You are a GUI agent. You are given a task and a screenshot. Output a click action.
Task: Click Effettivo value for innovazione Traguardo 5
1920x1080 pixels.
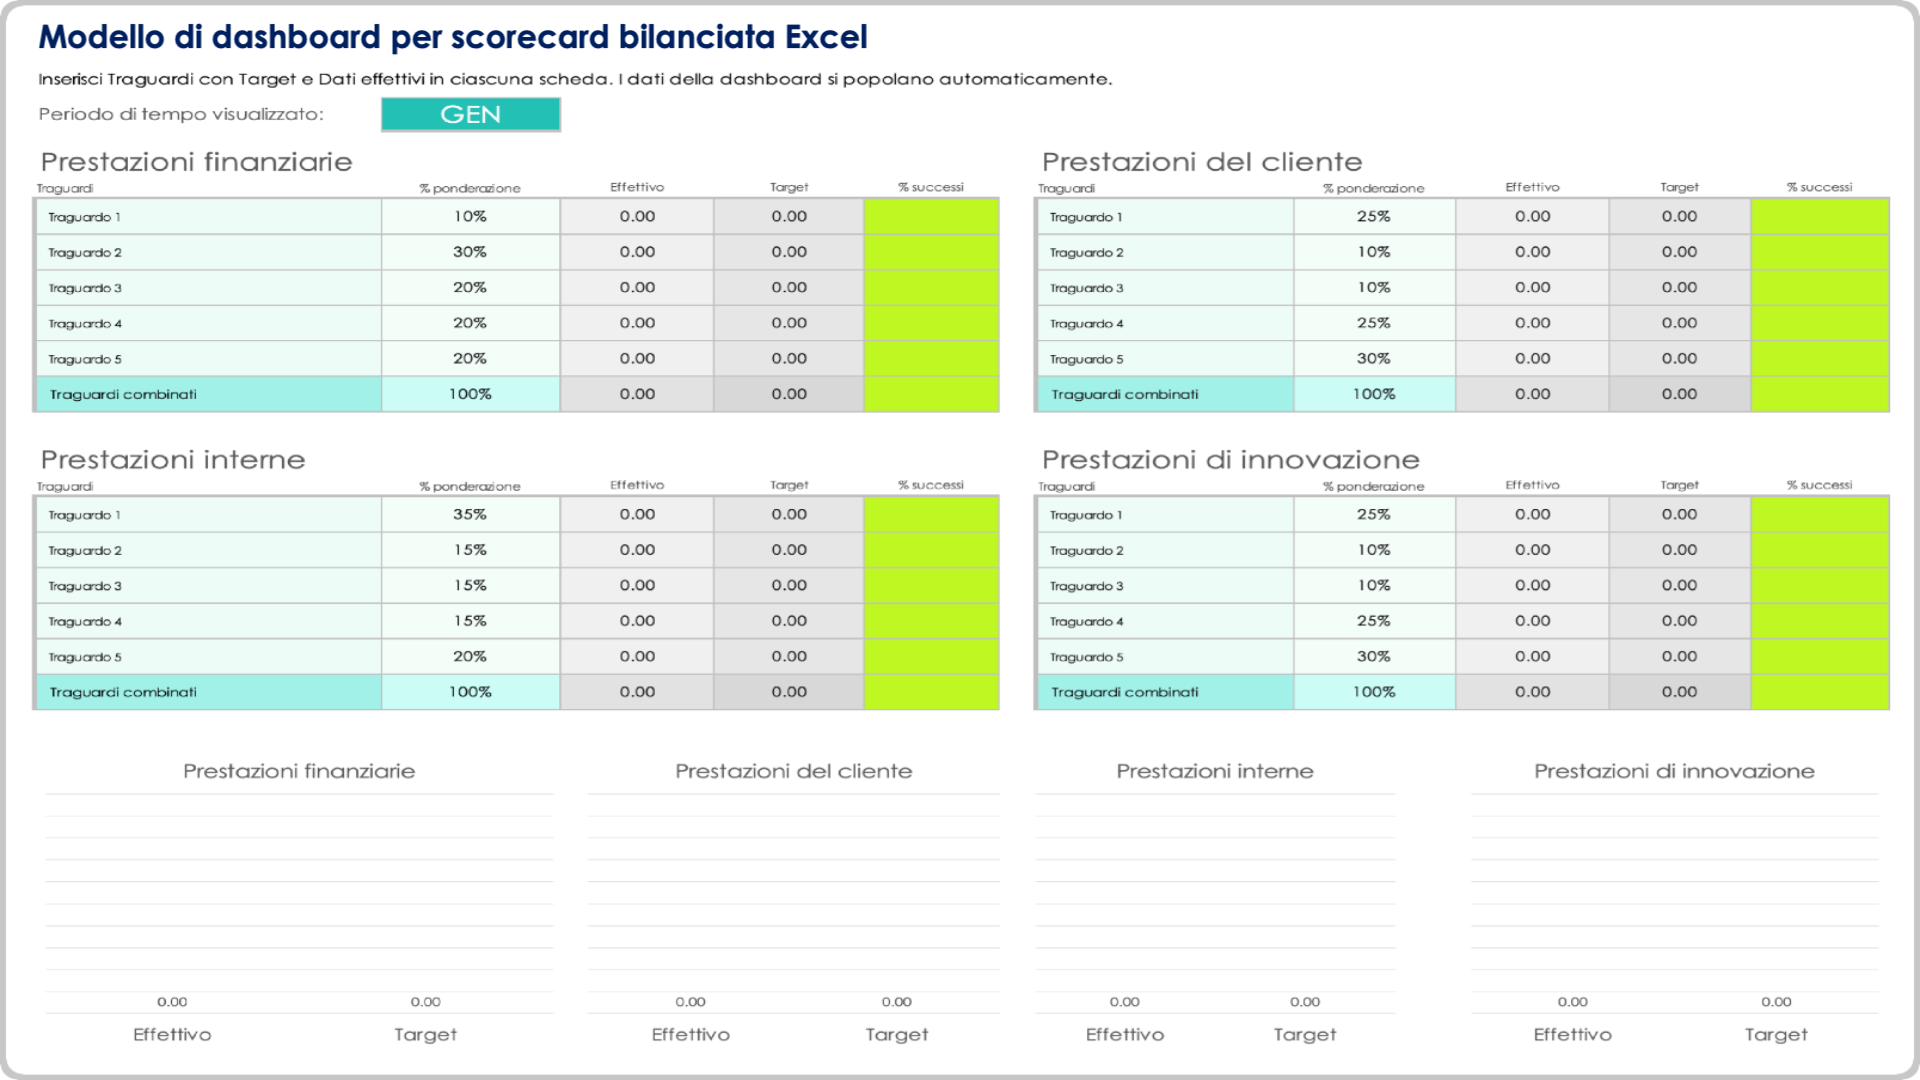[1532, 657]
